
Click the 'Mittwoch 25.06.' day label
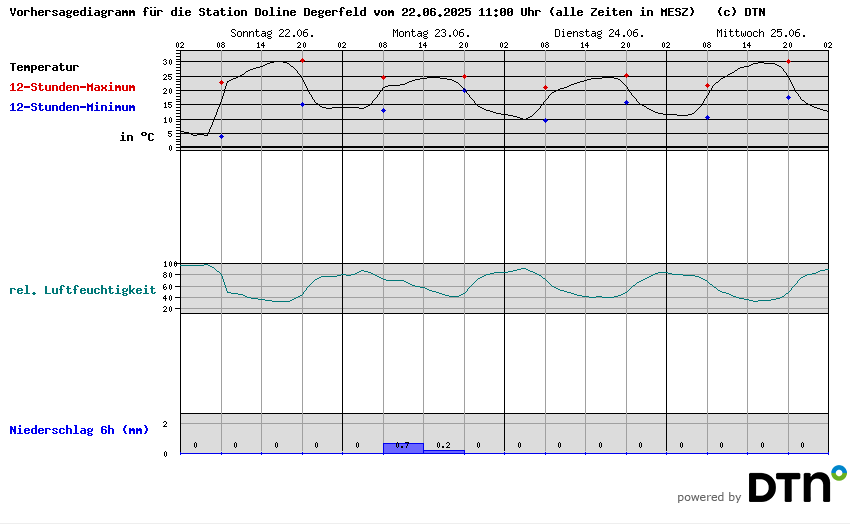coord(761,33)
